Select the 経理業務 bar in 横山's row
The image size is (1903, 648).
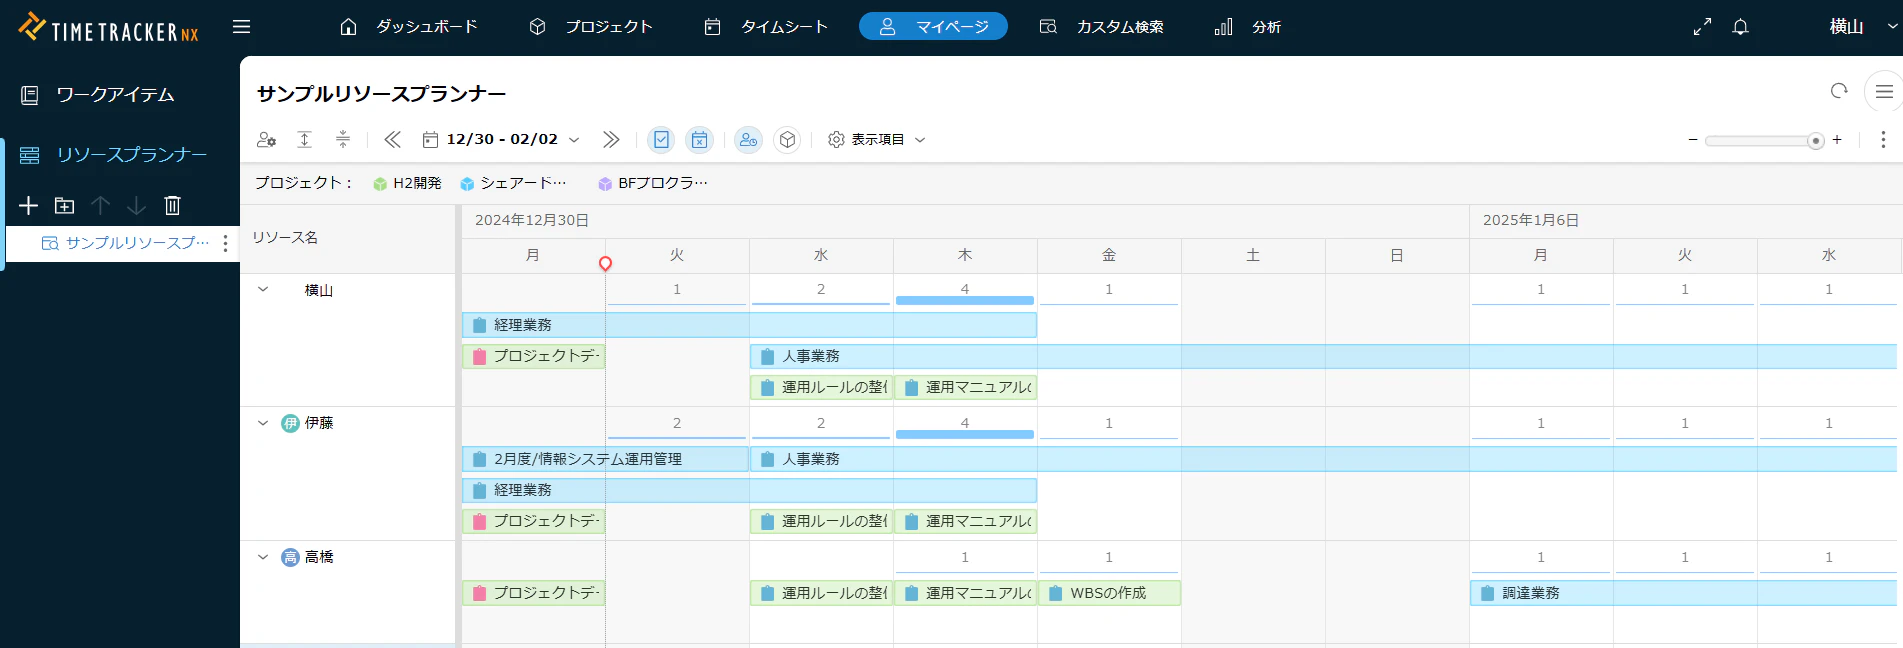tap(749, 325)
